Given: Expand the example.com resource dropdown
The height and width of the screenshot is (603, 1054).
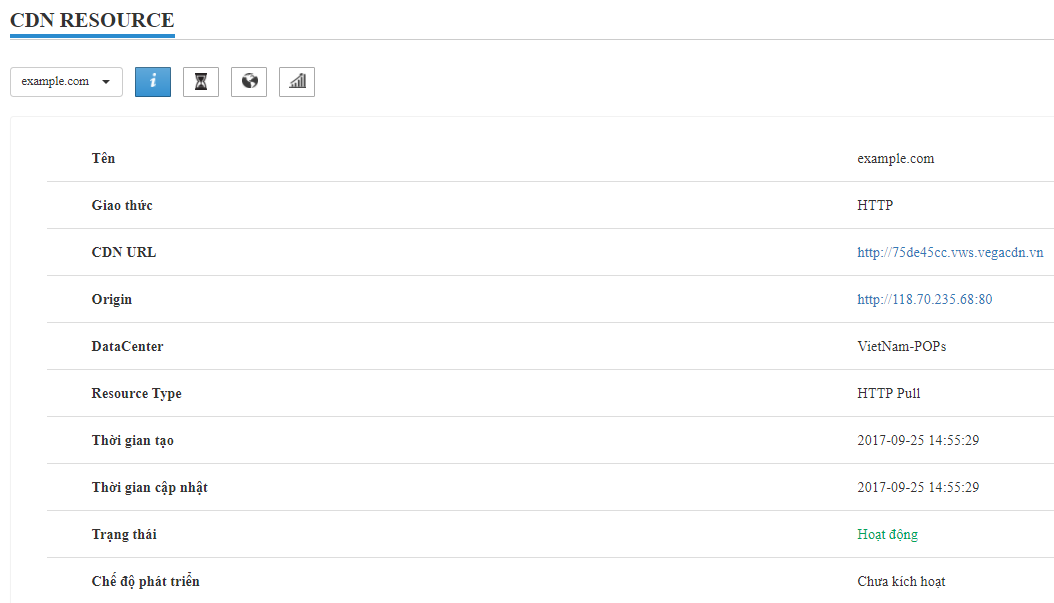Looking at the screenshot, I should [66, 82].
